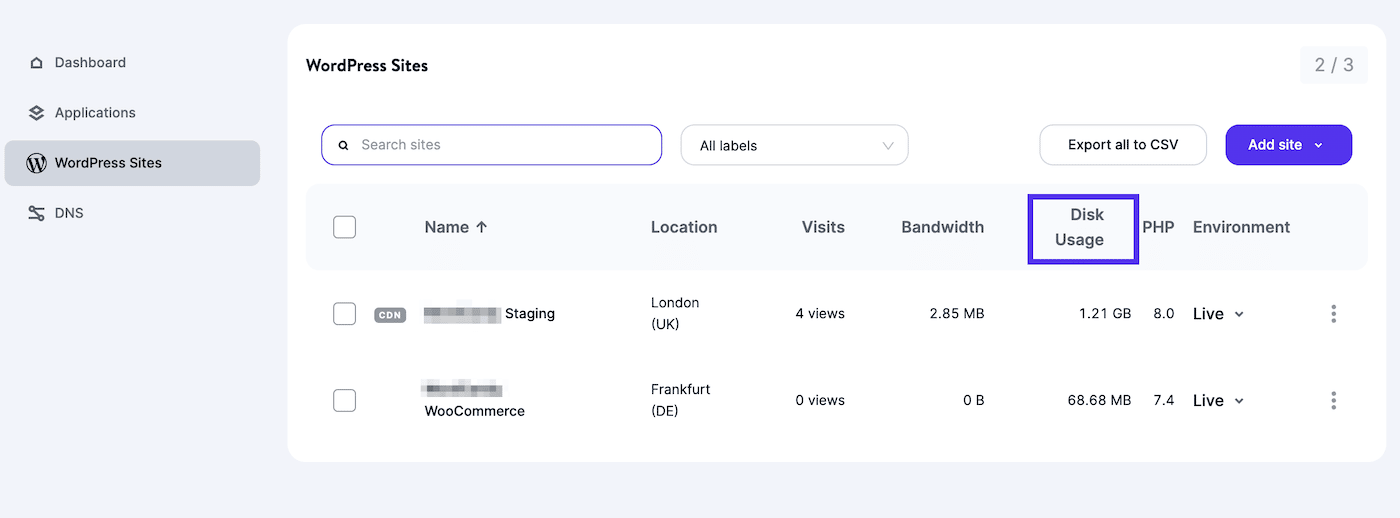The height and width of the screenshot is (518, 1400).
Task: Click the PHP column header
Action: click(x=1158, y=227)
